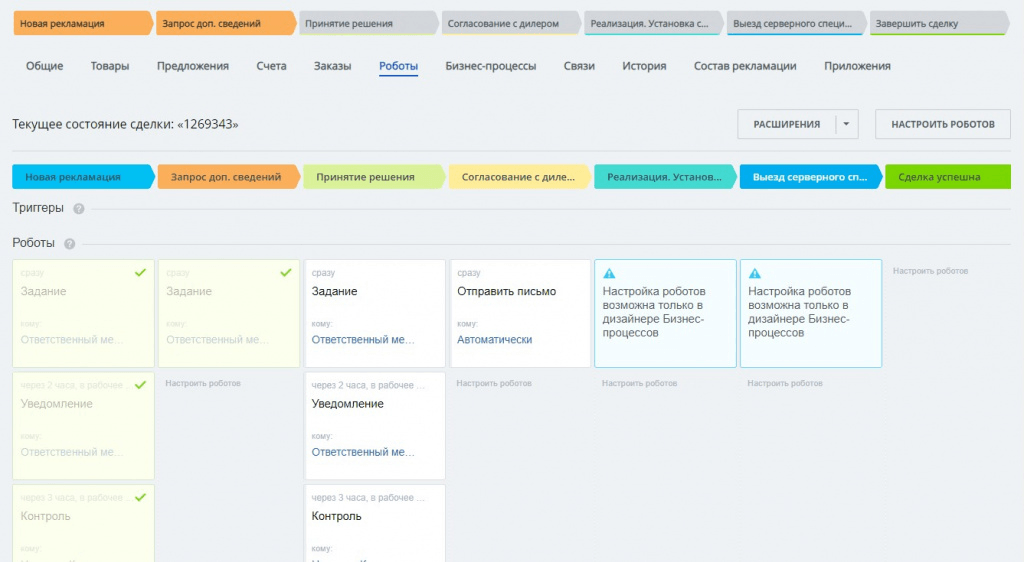Open Ответственный recipient on active Задание robot
The width and height of the screenshot is (1024, 562).
pyautogui.click(x=363, y=340)
